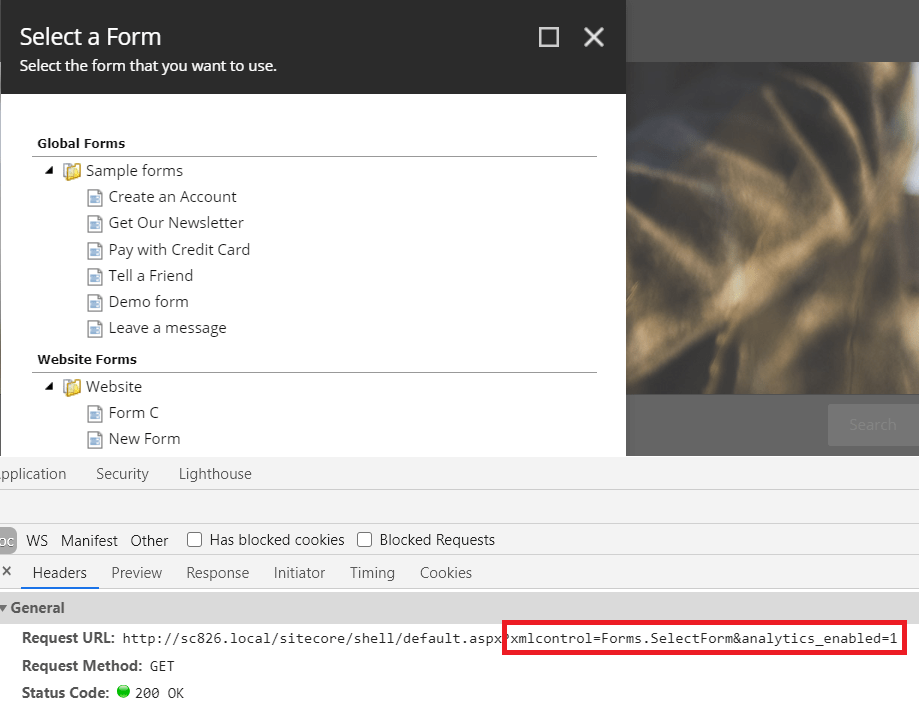Collapse the General headers section

(3, 608)
